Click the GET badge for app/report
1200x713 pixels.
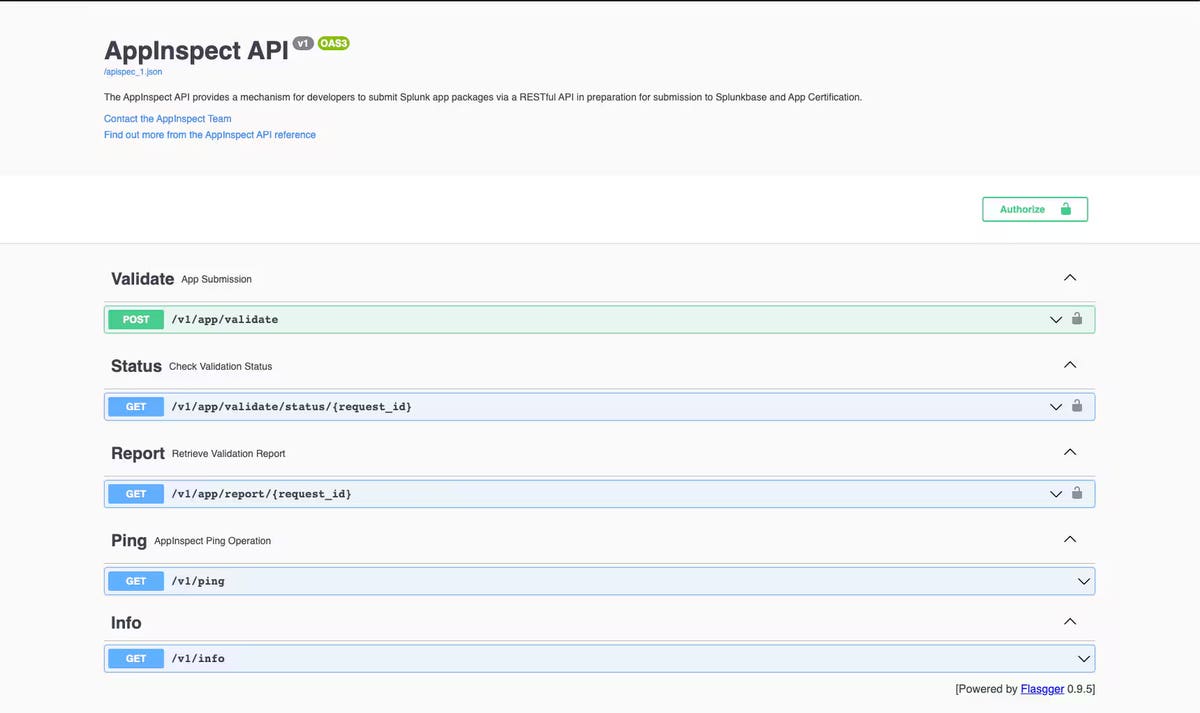click(136, 494)
